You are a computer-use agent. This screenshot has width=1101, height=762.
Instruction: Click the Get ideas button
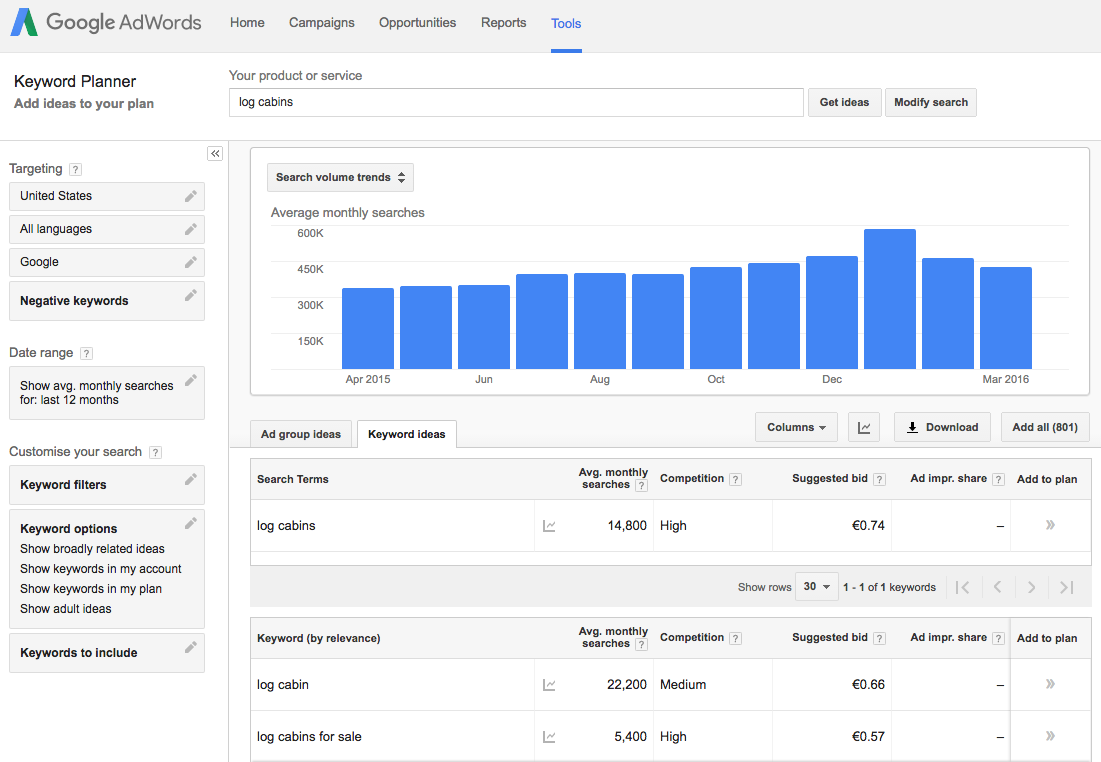(x=844, y=102)
